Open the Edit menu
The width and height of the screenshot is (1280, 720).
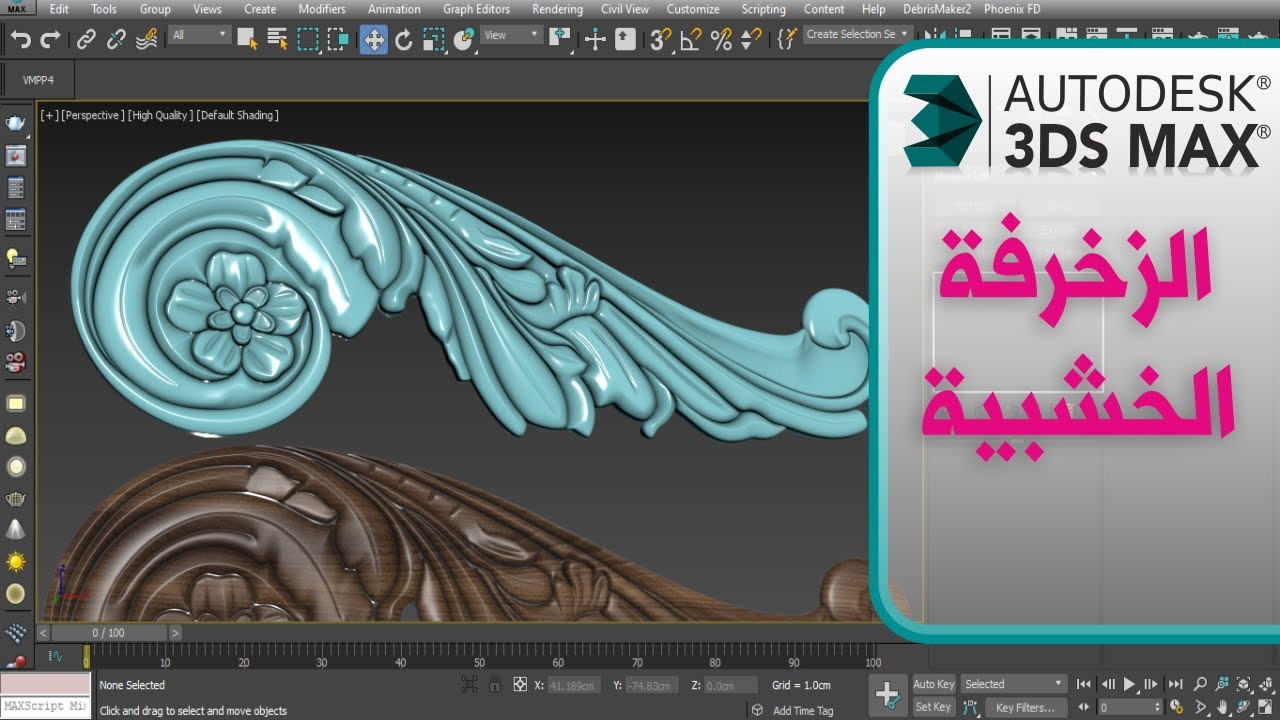[59, 9]
